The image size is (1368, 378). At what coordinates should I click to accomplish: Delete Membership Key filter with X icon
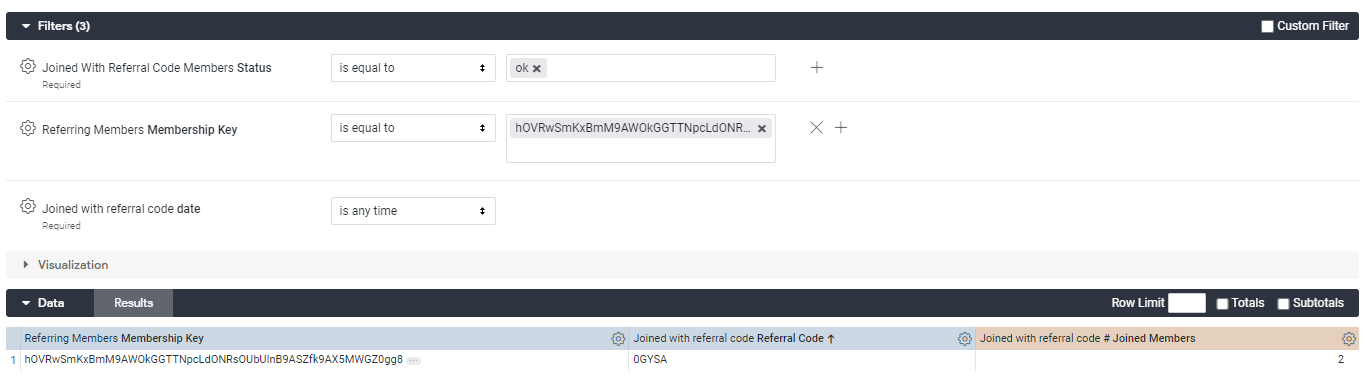pos(816,127)
